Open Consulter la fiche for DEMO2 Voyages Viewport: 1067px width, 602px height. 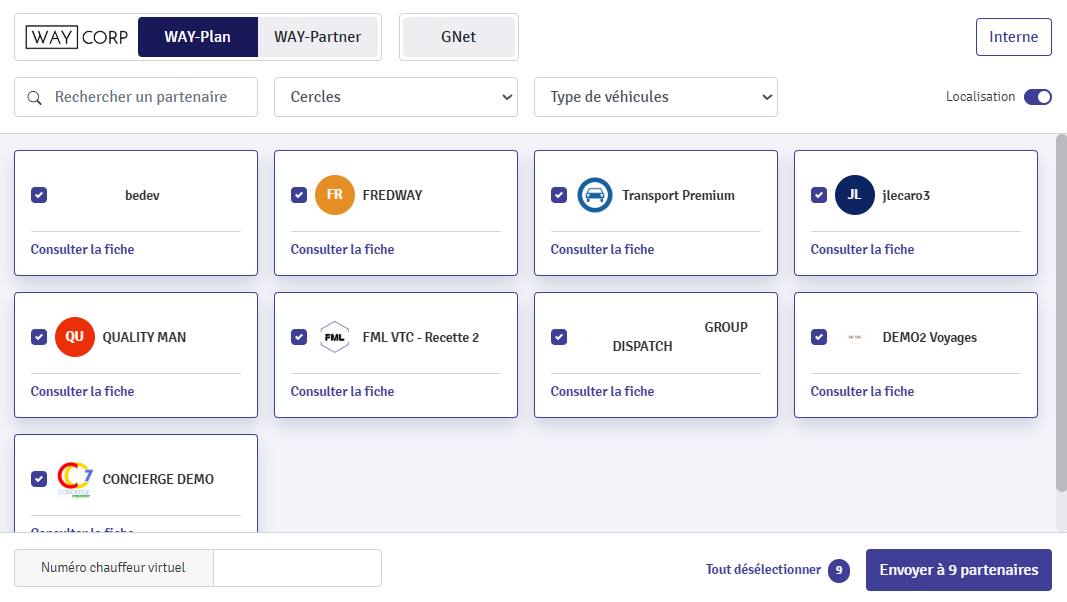click(862, 392)
